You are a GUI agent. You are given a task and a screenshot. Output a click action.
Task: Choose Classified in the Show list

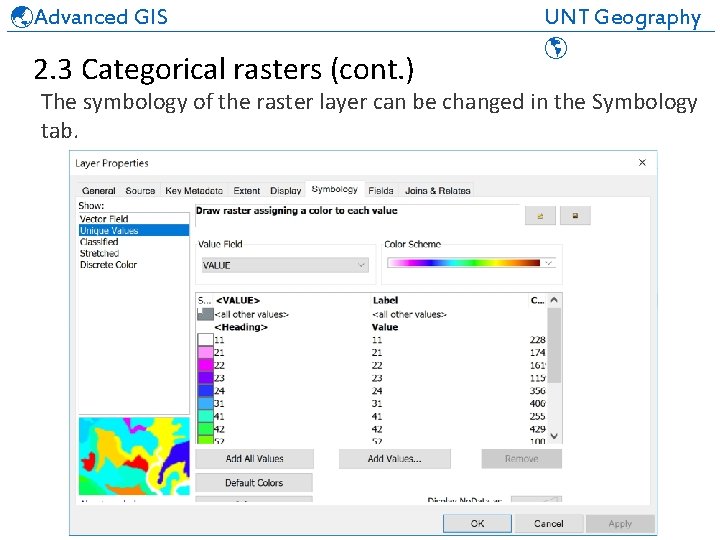point(134,242)
